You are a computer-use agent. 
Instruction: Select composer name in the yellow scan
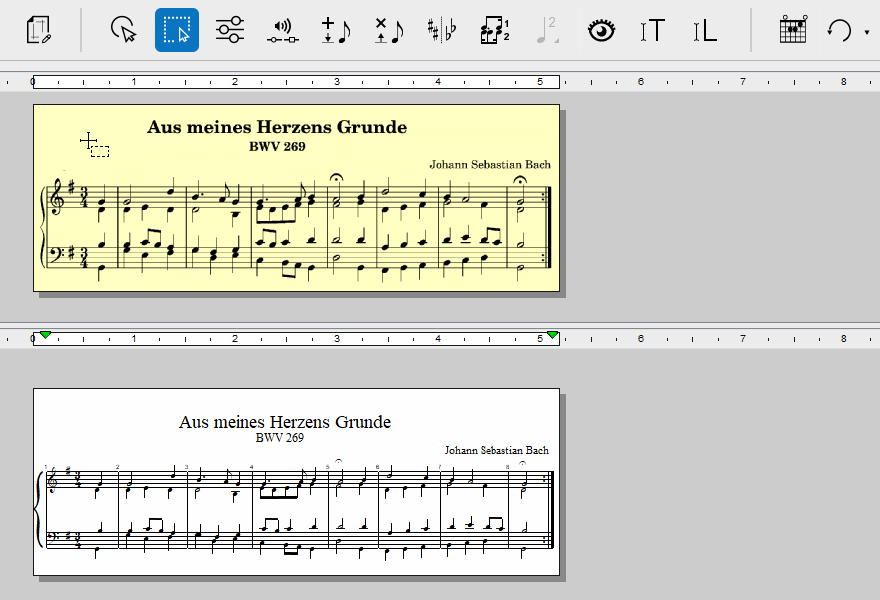490,164
